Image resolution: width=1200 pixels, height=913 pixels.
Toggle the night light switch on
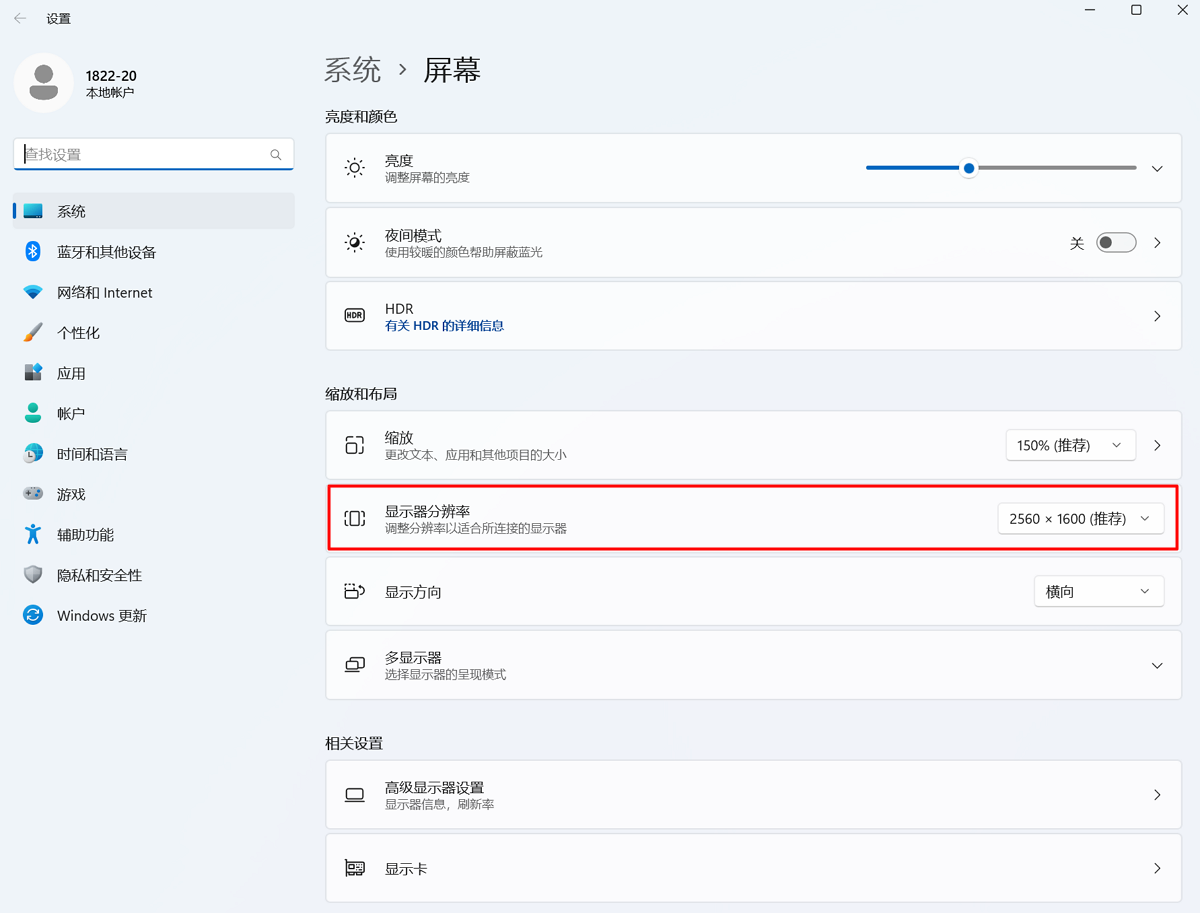(1115, 243)
